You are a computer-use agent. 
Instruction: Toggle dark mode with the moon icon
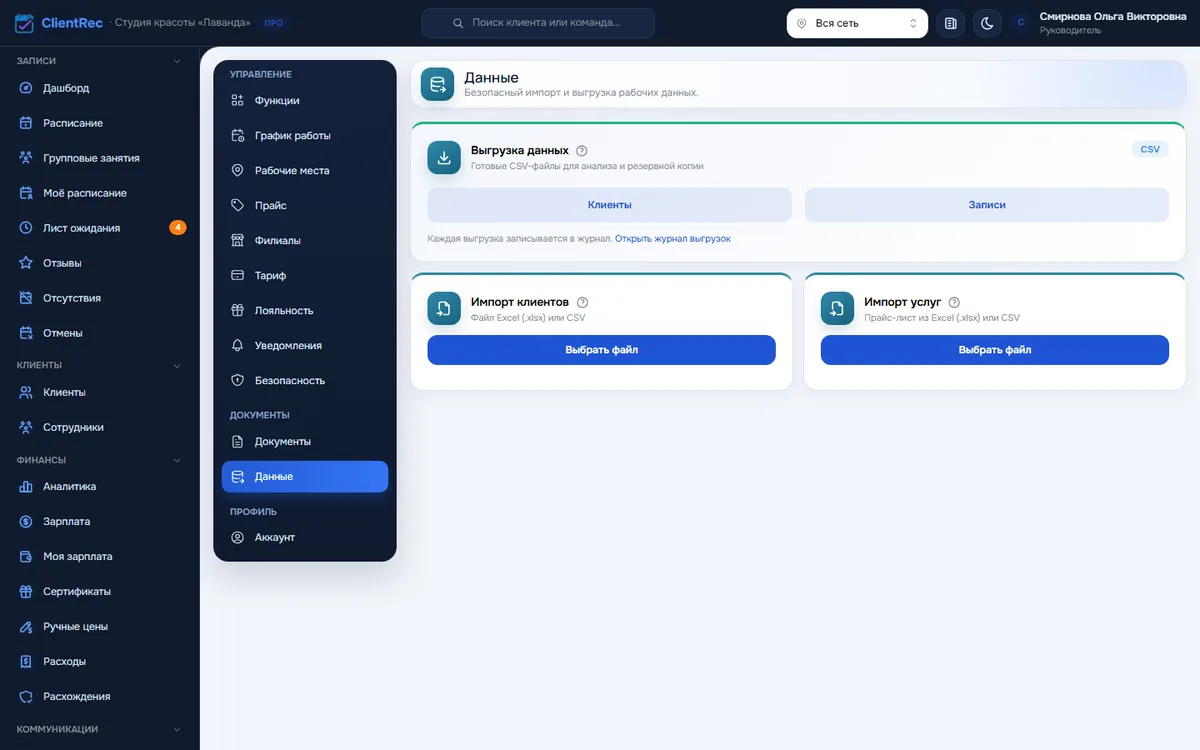tap(987, 23)
